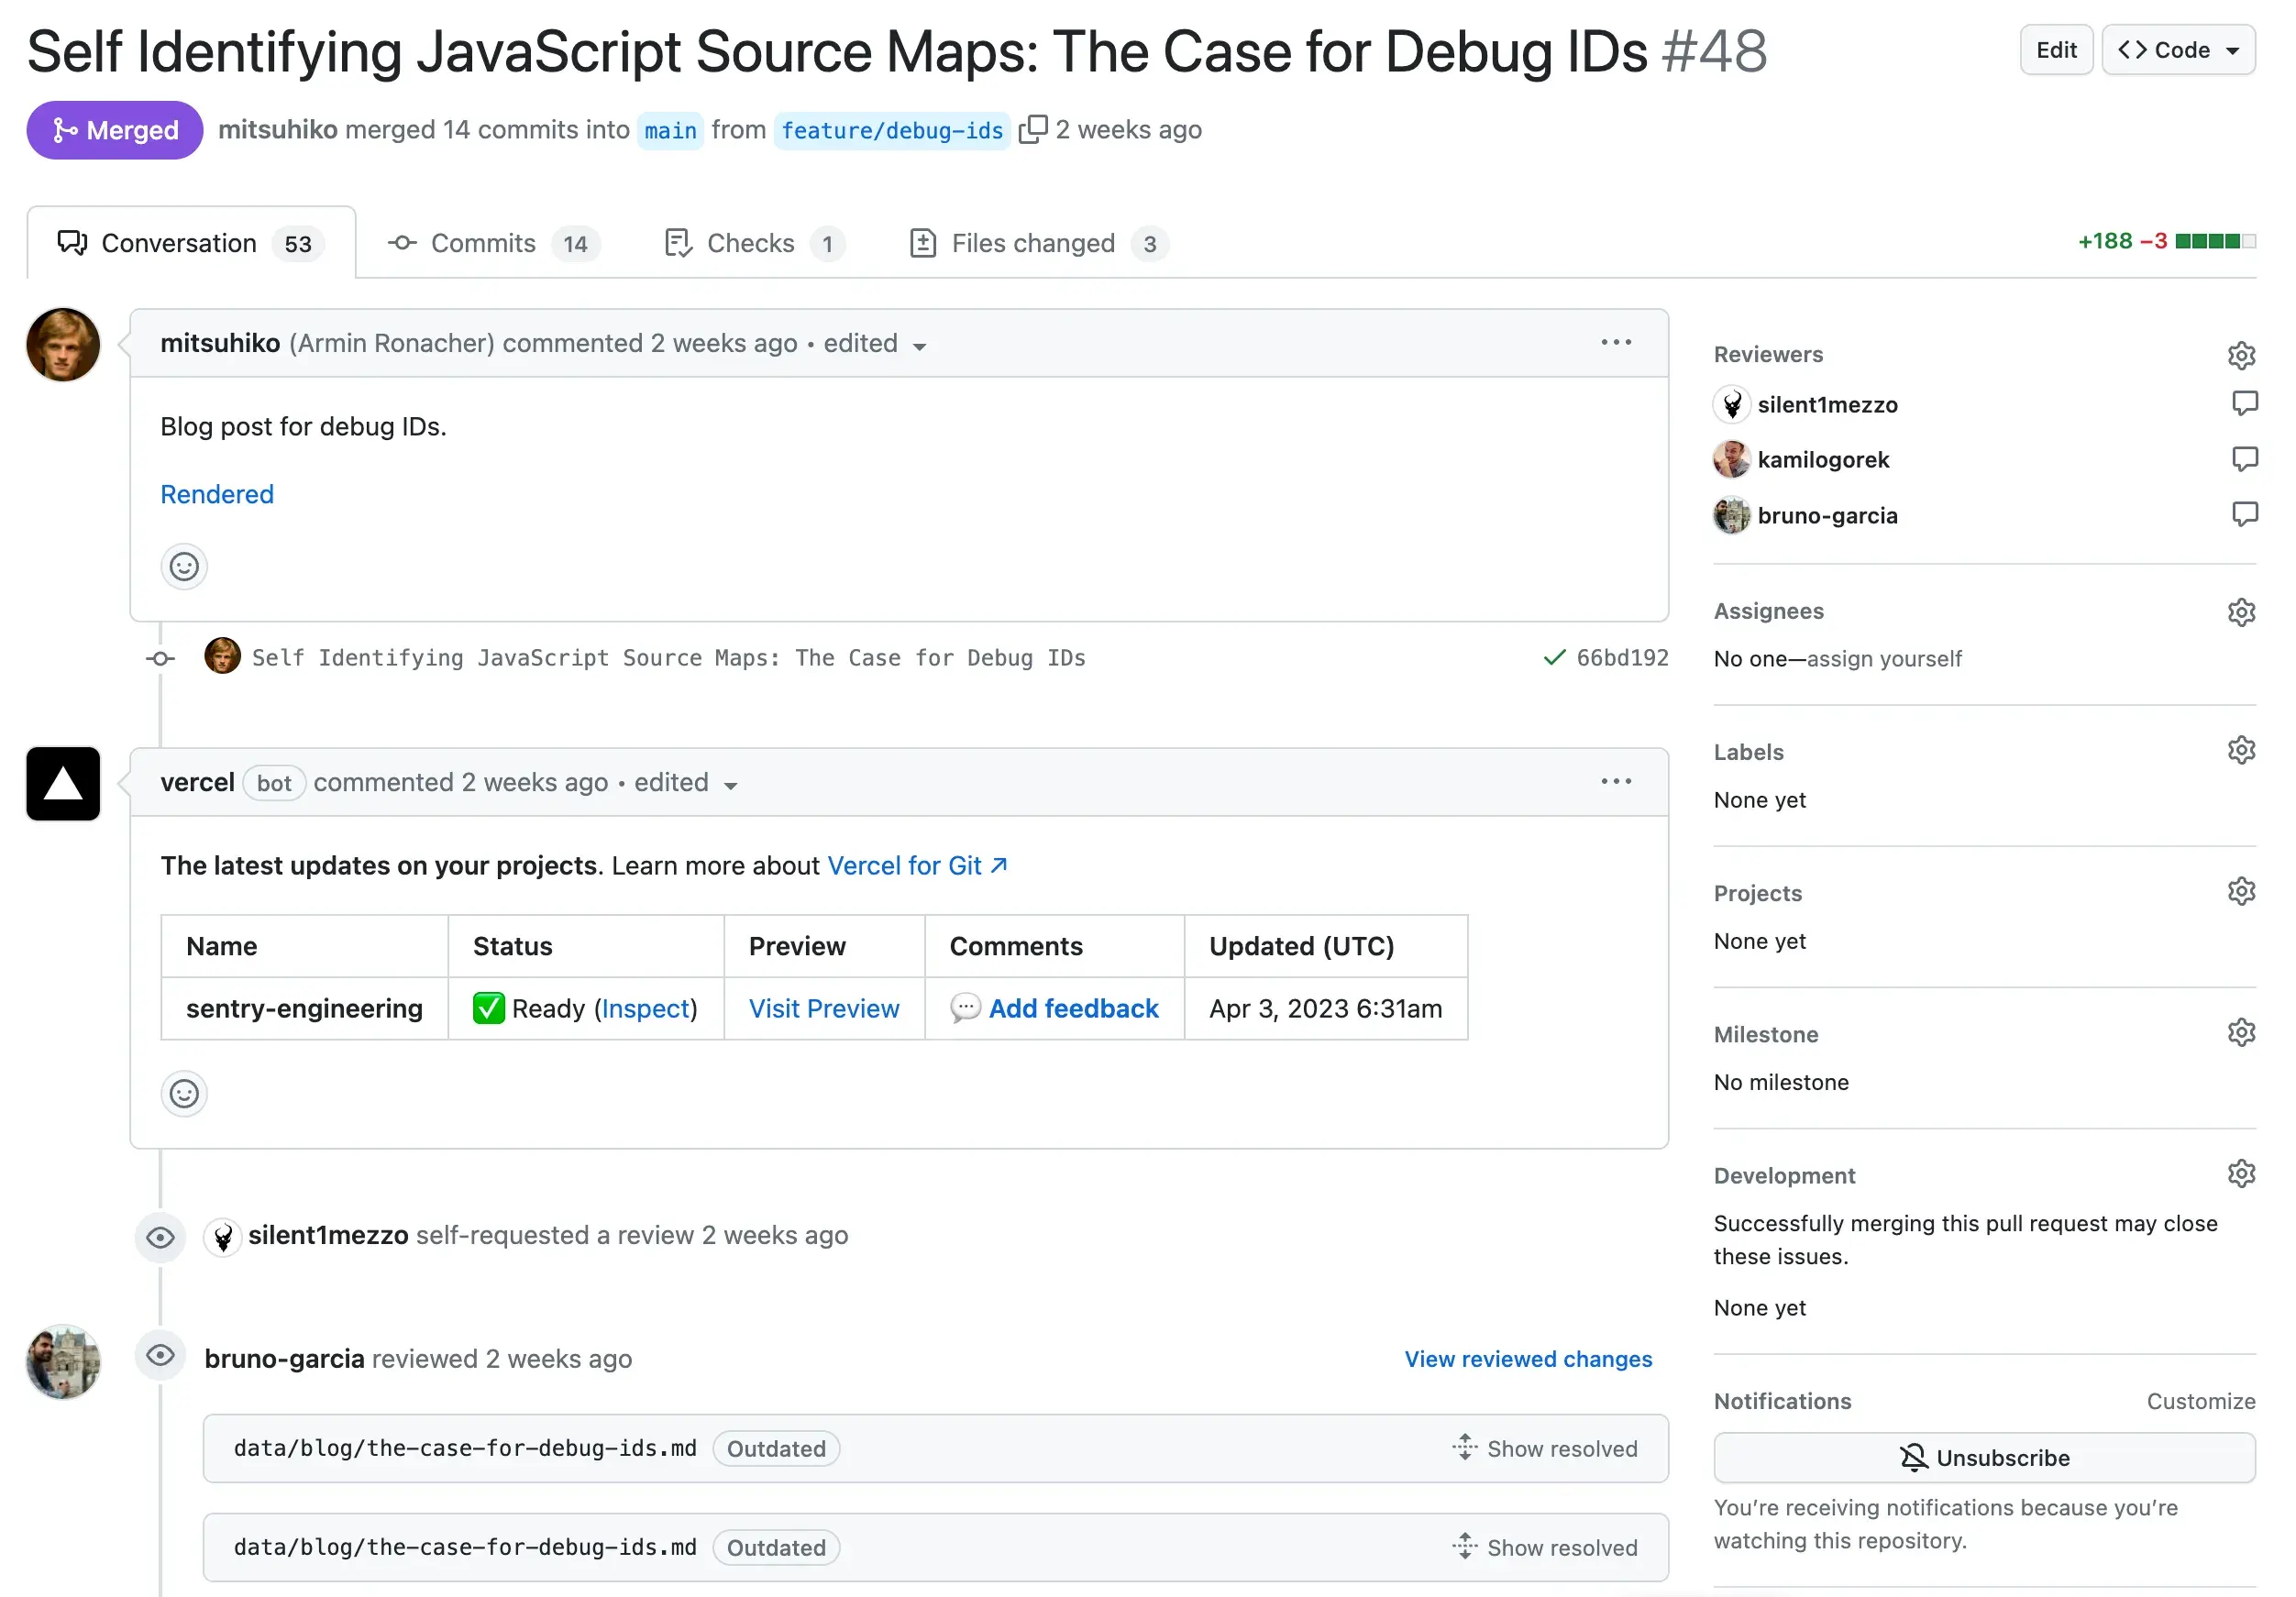Viewport: 2296px width, 1597px height.
Task: Click the Edit title button
Action: [2055, 50]
